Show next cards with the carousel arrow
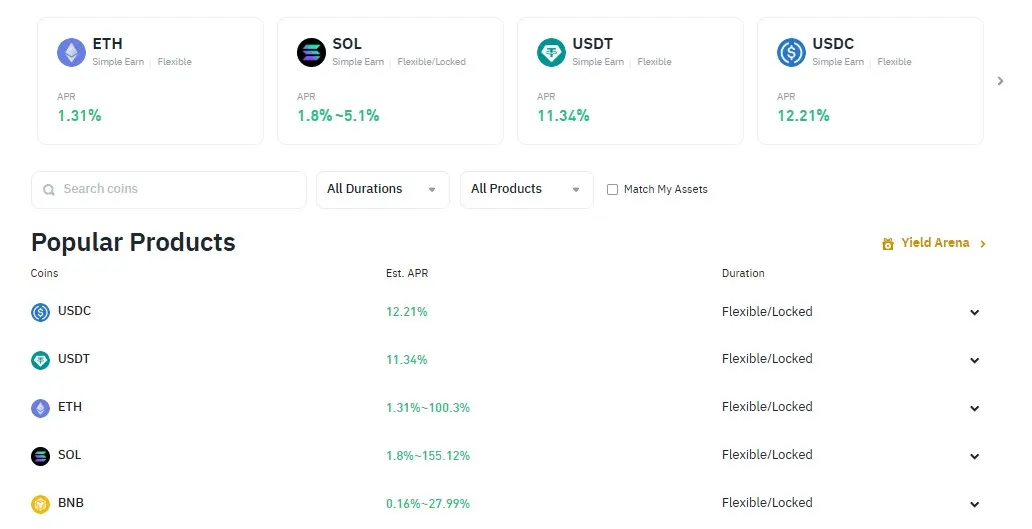This screenshot has height=529, width=1032. [x=1000, y=81]
